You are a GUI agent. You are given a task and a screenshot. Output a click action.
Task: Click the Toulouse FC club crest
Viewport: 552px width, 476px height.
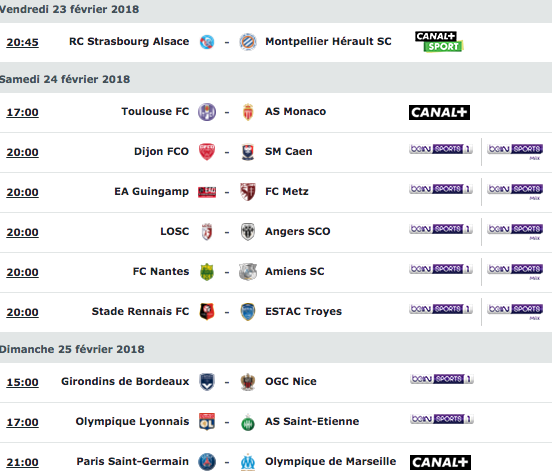[207, 112]
